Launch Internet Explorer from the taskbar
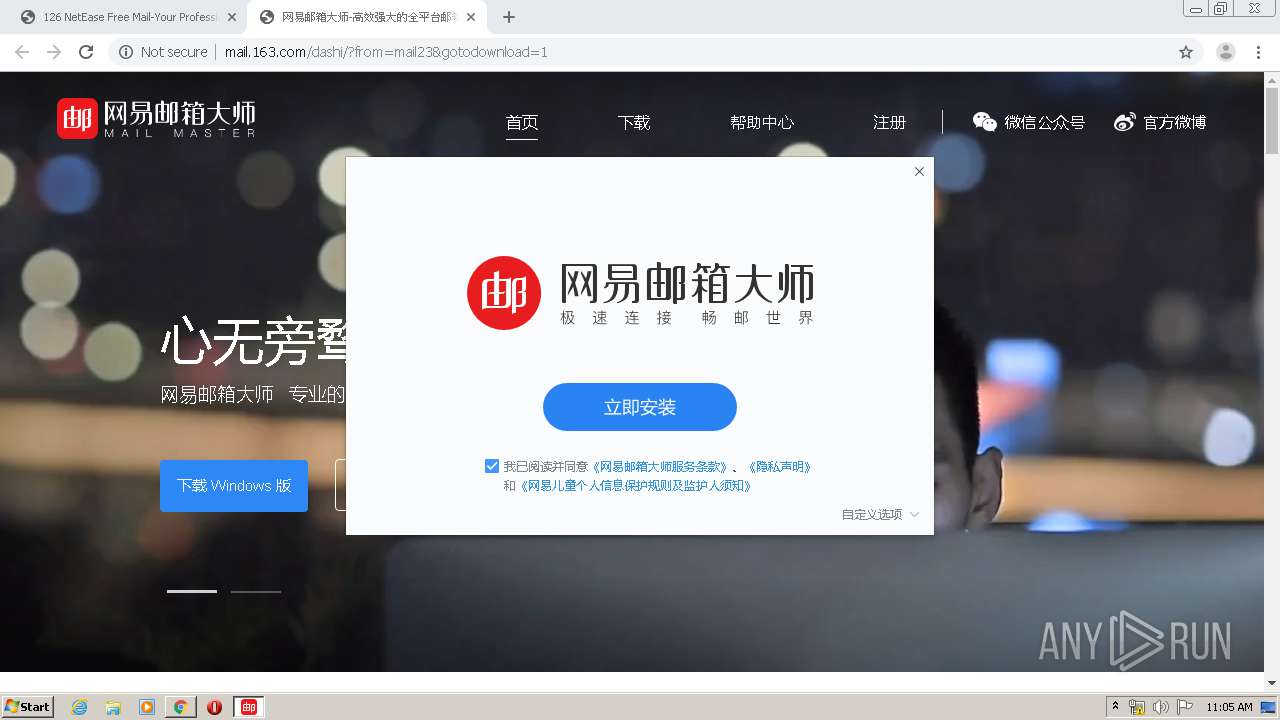Image resolution: width=1280 pixels, height=720 pixels. (x=80, y=707)
